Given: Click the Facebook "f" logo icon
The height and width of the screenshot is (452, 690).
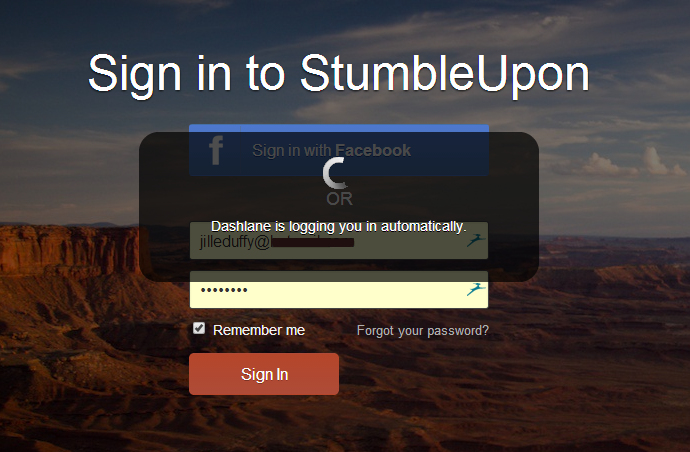Looking at the screenshot, I should point(216,151).
